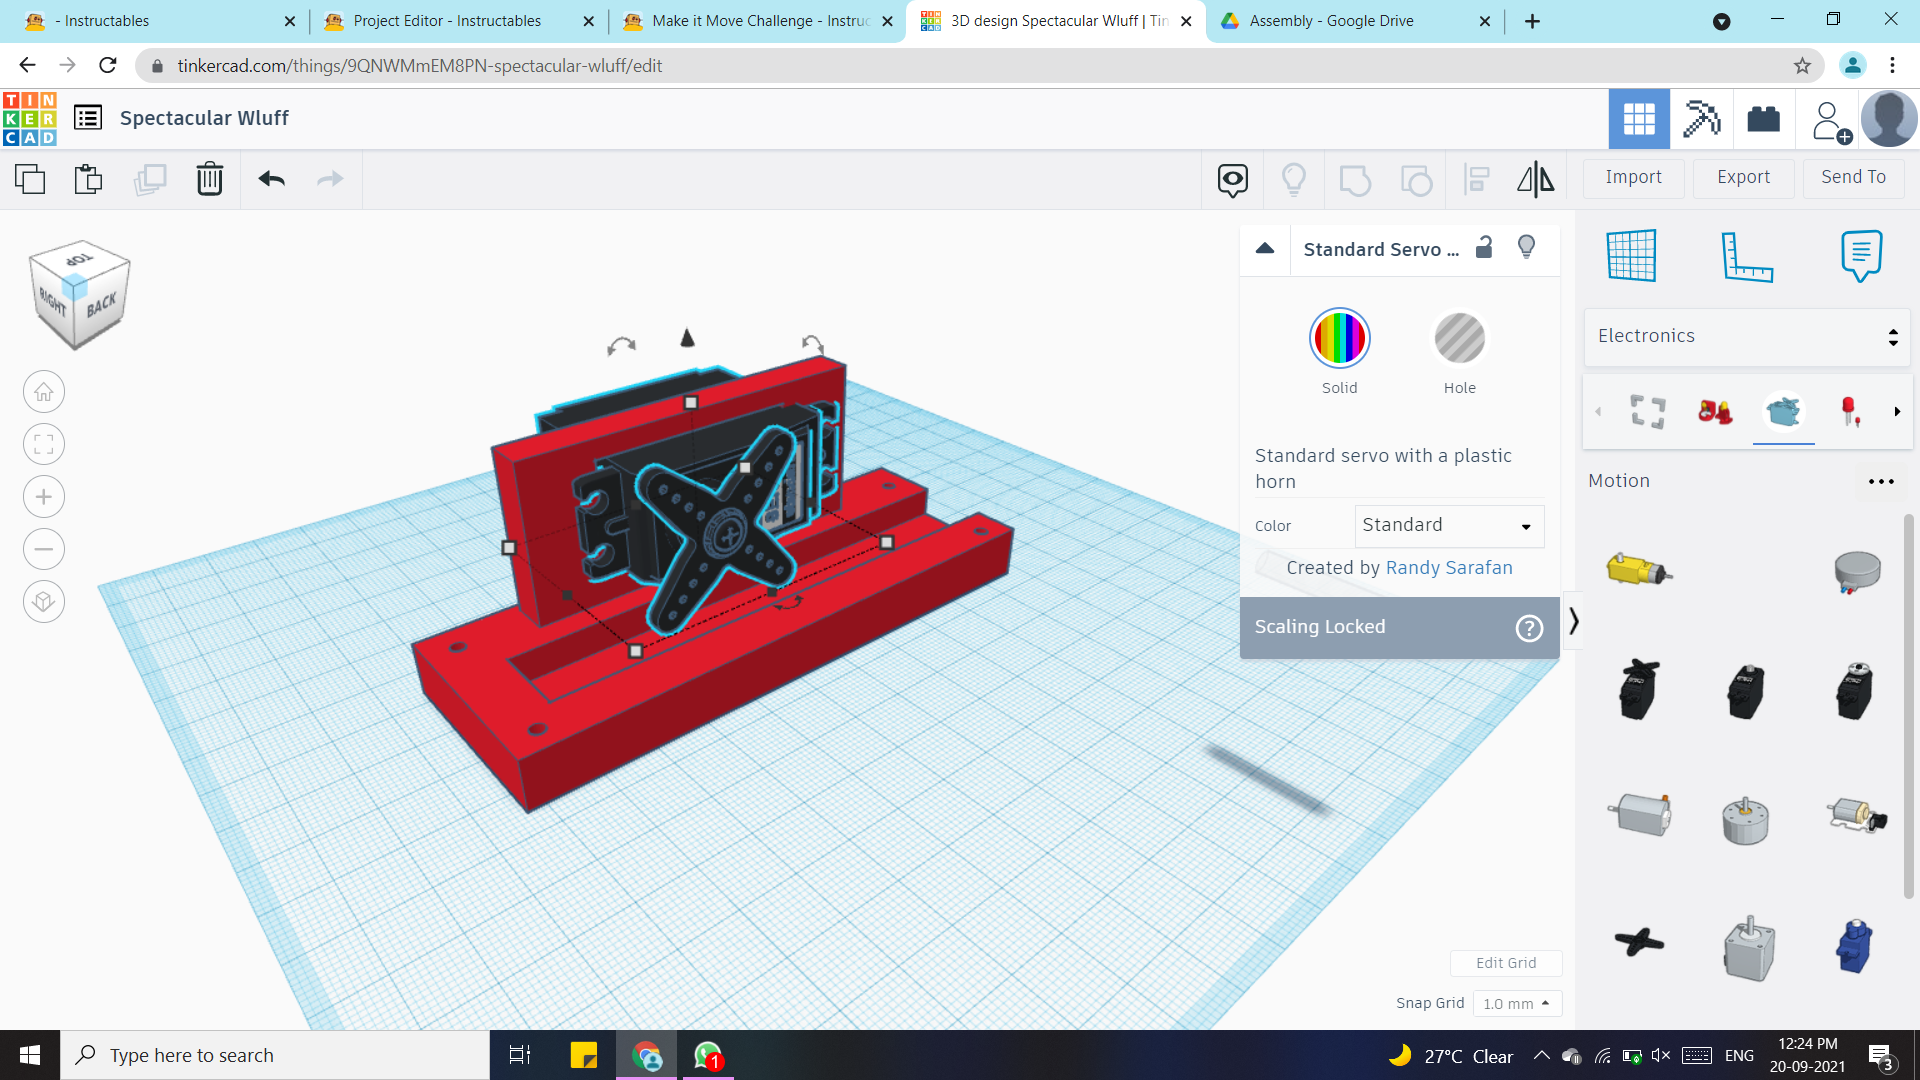Toggle the hide selected lightbulb

click(x=1526, y=247)
